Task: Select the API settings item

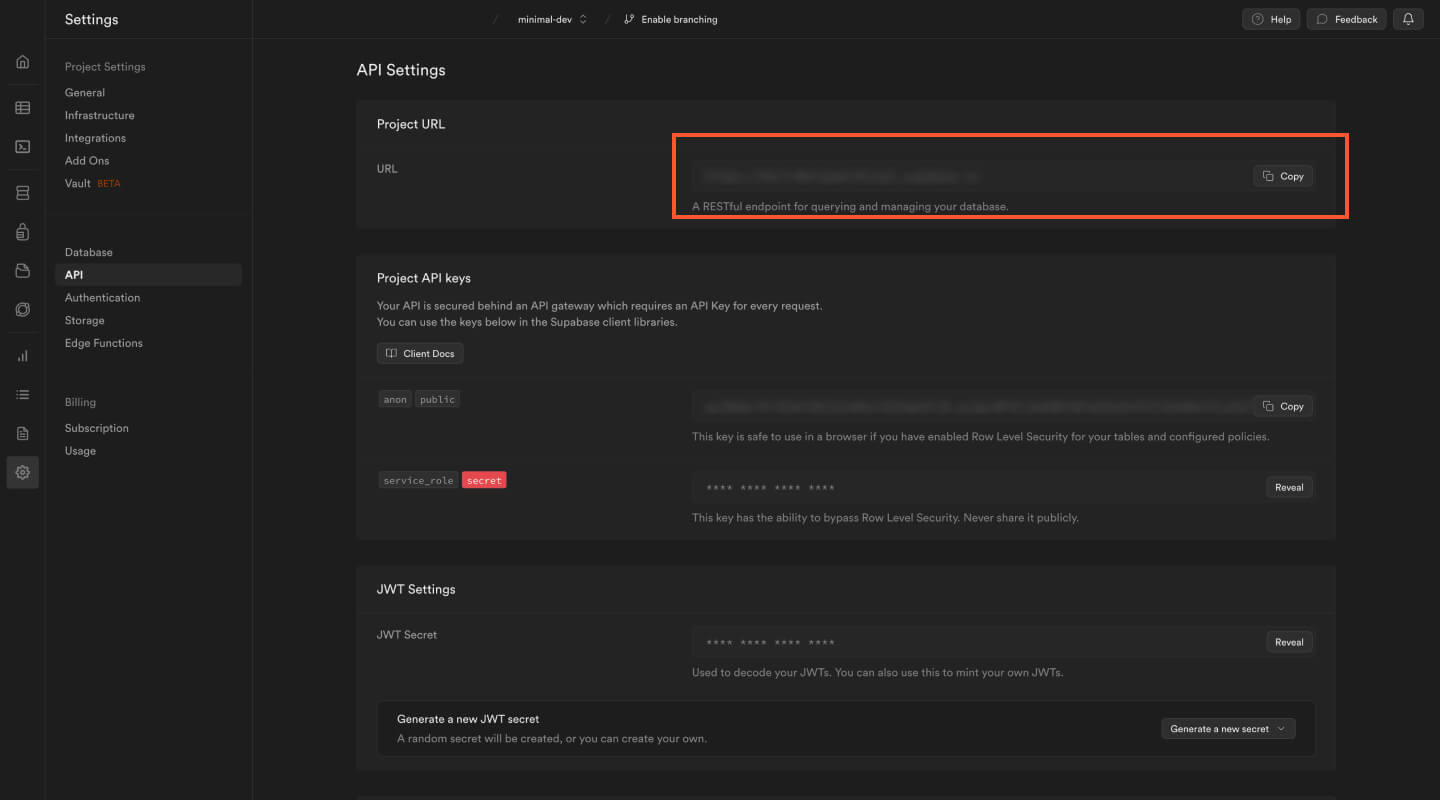Action: click(148, 275)
